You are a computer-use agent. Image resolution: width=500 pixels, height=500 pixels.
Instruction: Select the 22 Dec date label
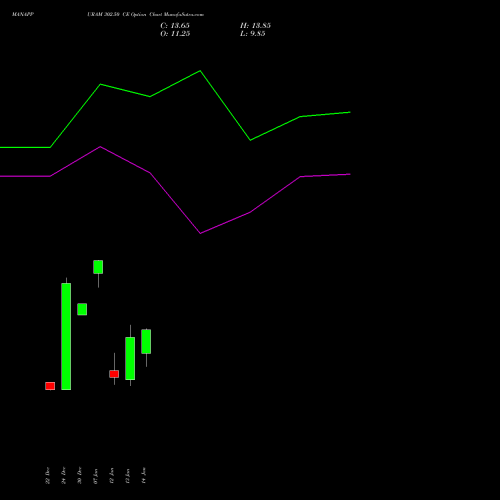pyautogui.click(x=47, y=475)
